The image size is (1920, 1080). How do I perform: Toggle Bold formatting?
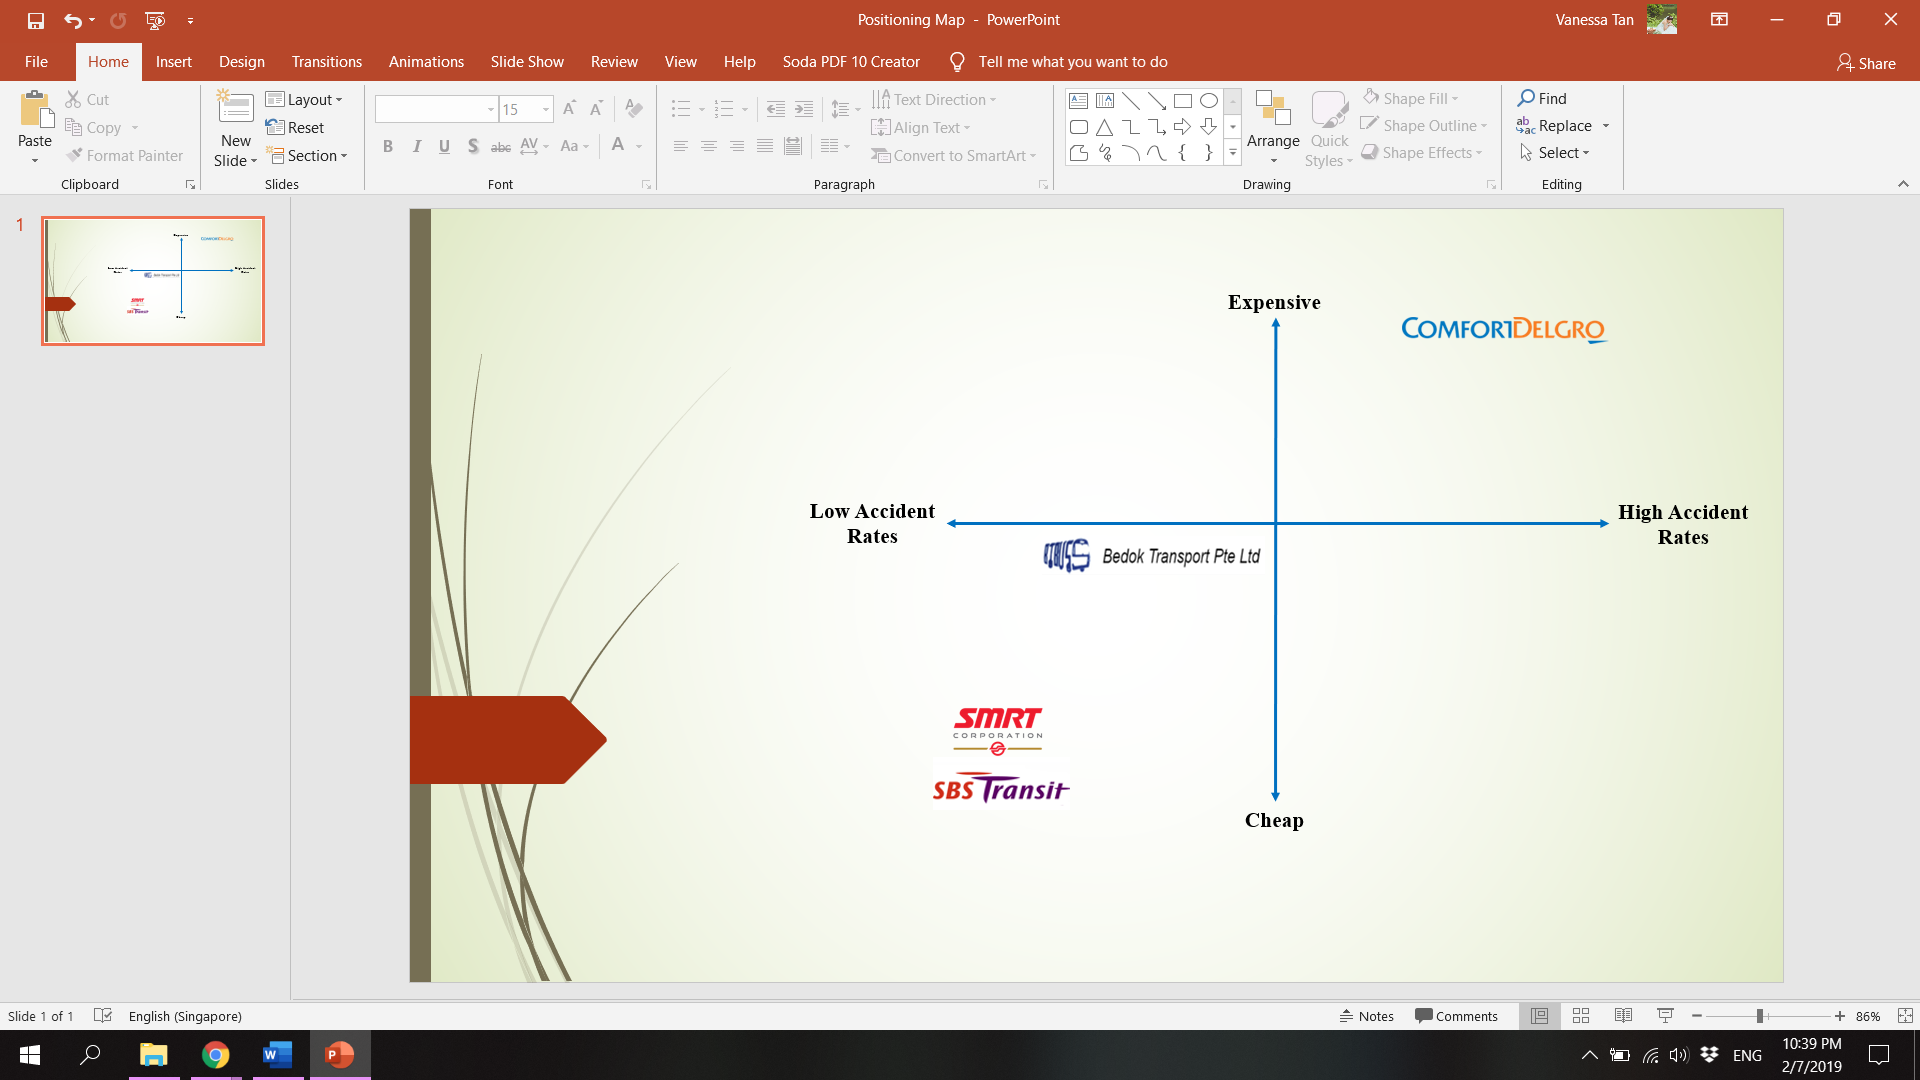(x=388, y=147)
